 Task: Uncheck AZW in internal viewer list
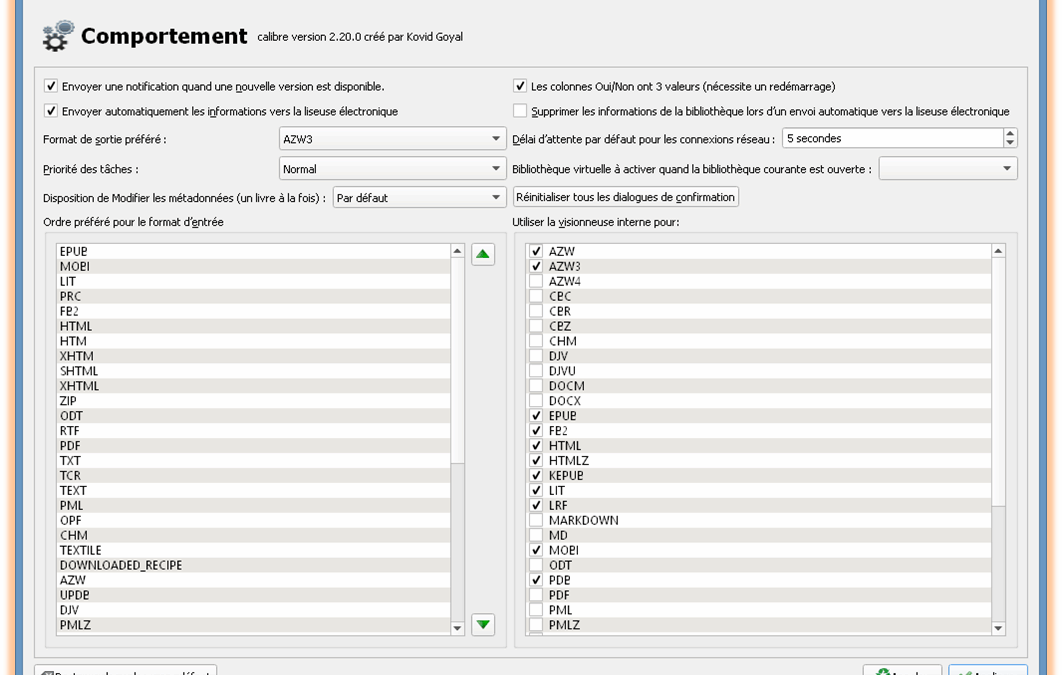click(536, 251)
